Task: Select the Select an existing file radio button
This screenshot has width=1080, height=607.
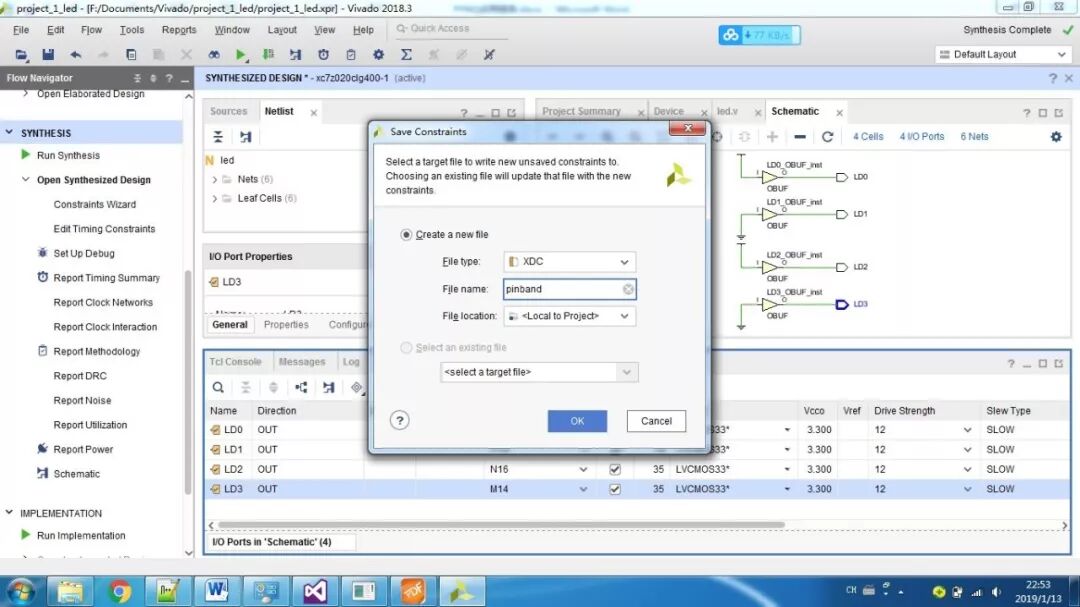Action: pyautogui.click(x=406, y=348)
